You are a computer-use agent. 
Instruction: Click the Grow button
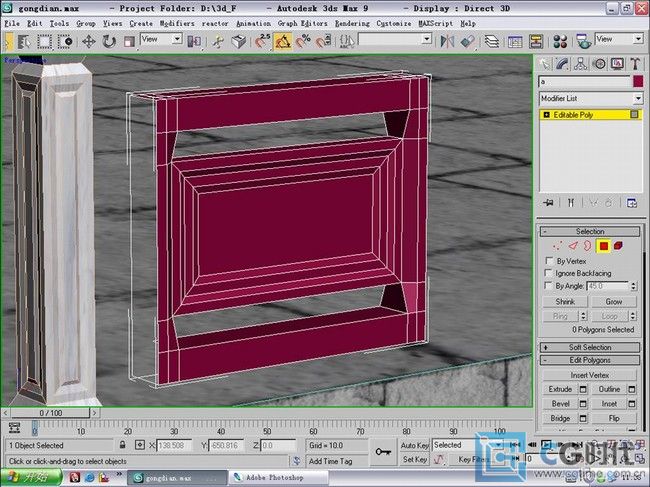tap(614, 301)
